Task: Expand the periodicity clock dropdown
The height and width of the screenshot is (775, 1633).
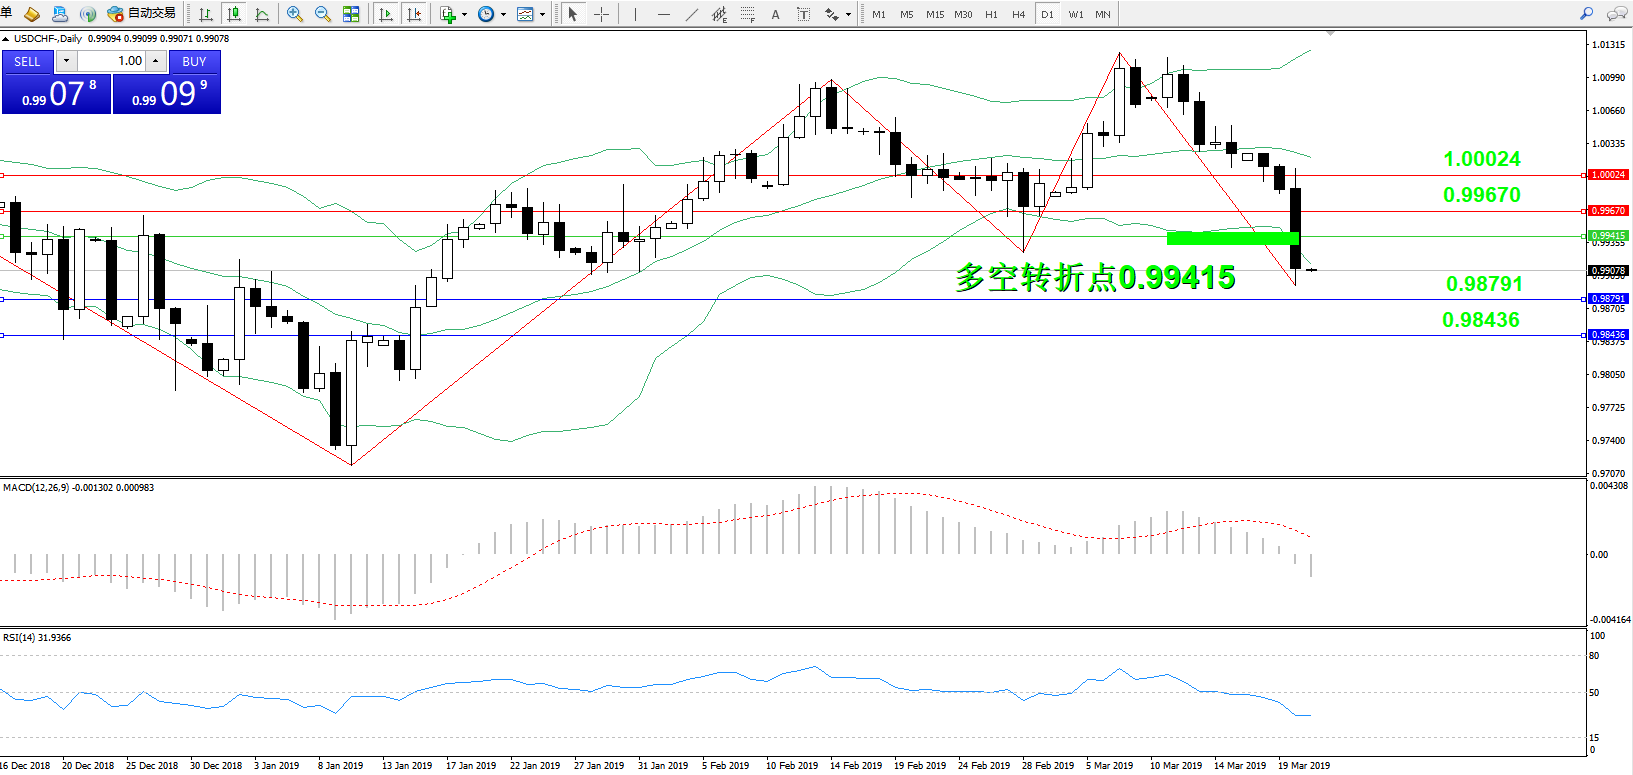Action: tap(503, 15)
